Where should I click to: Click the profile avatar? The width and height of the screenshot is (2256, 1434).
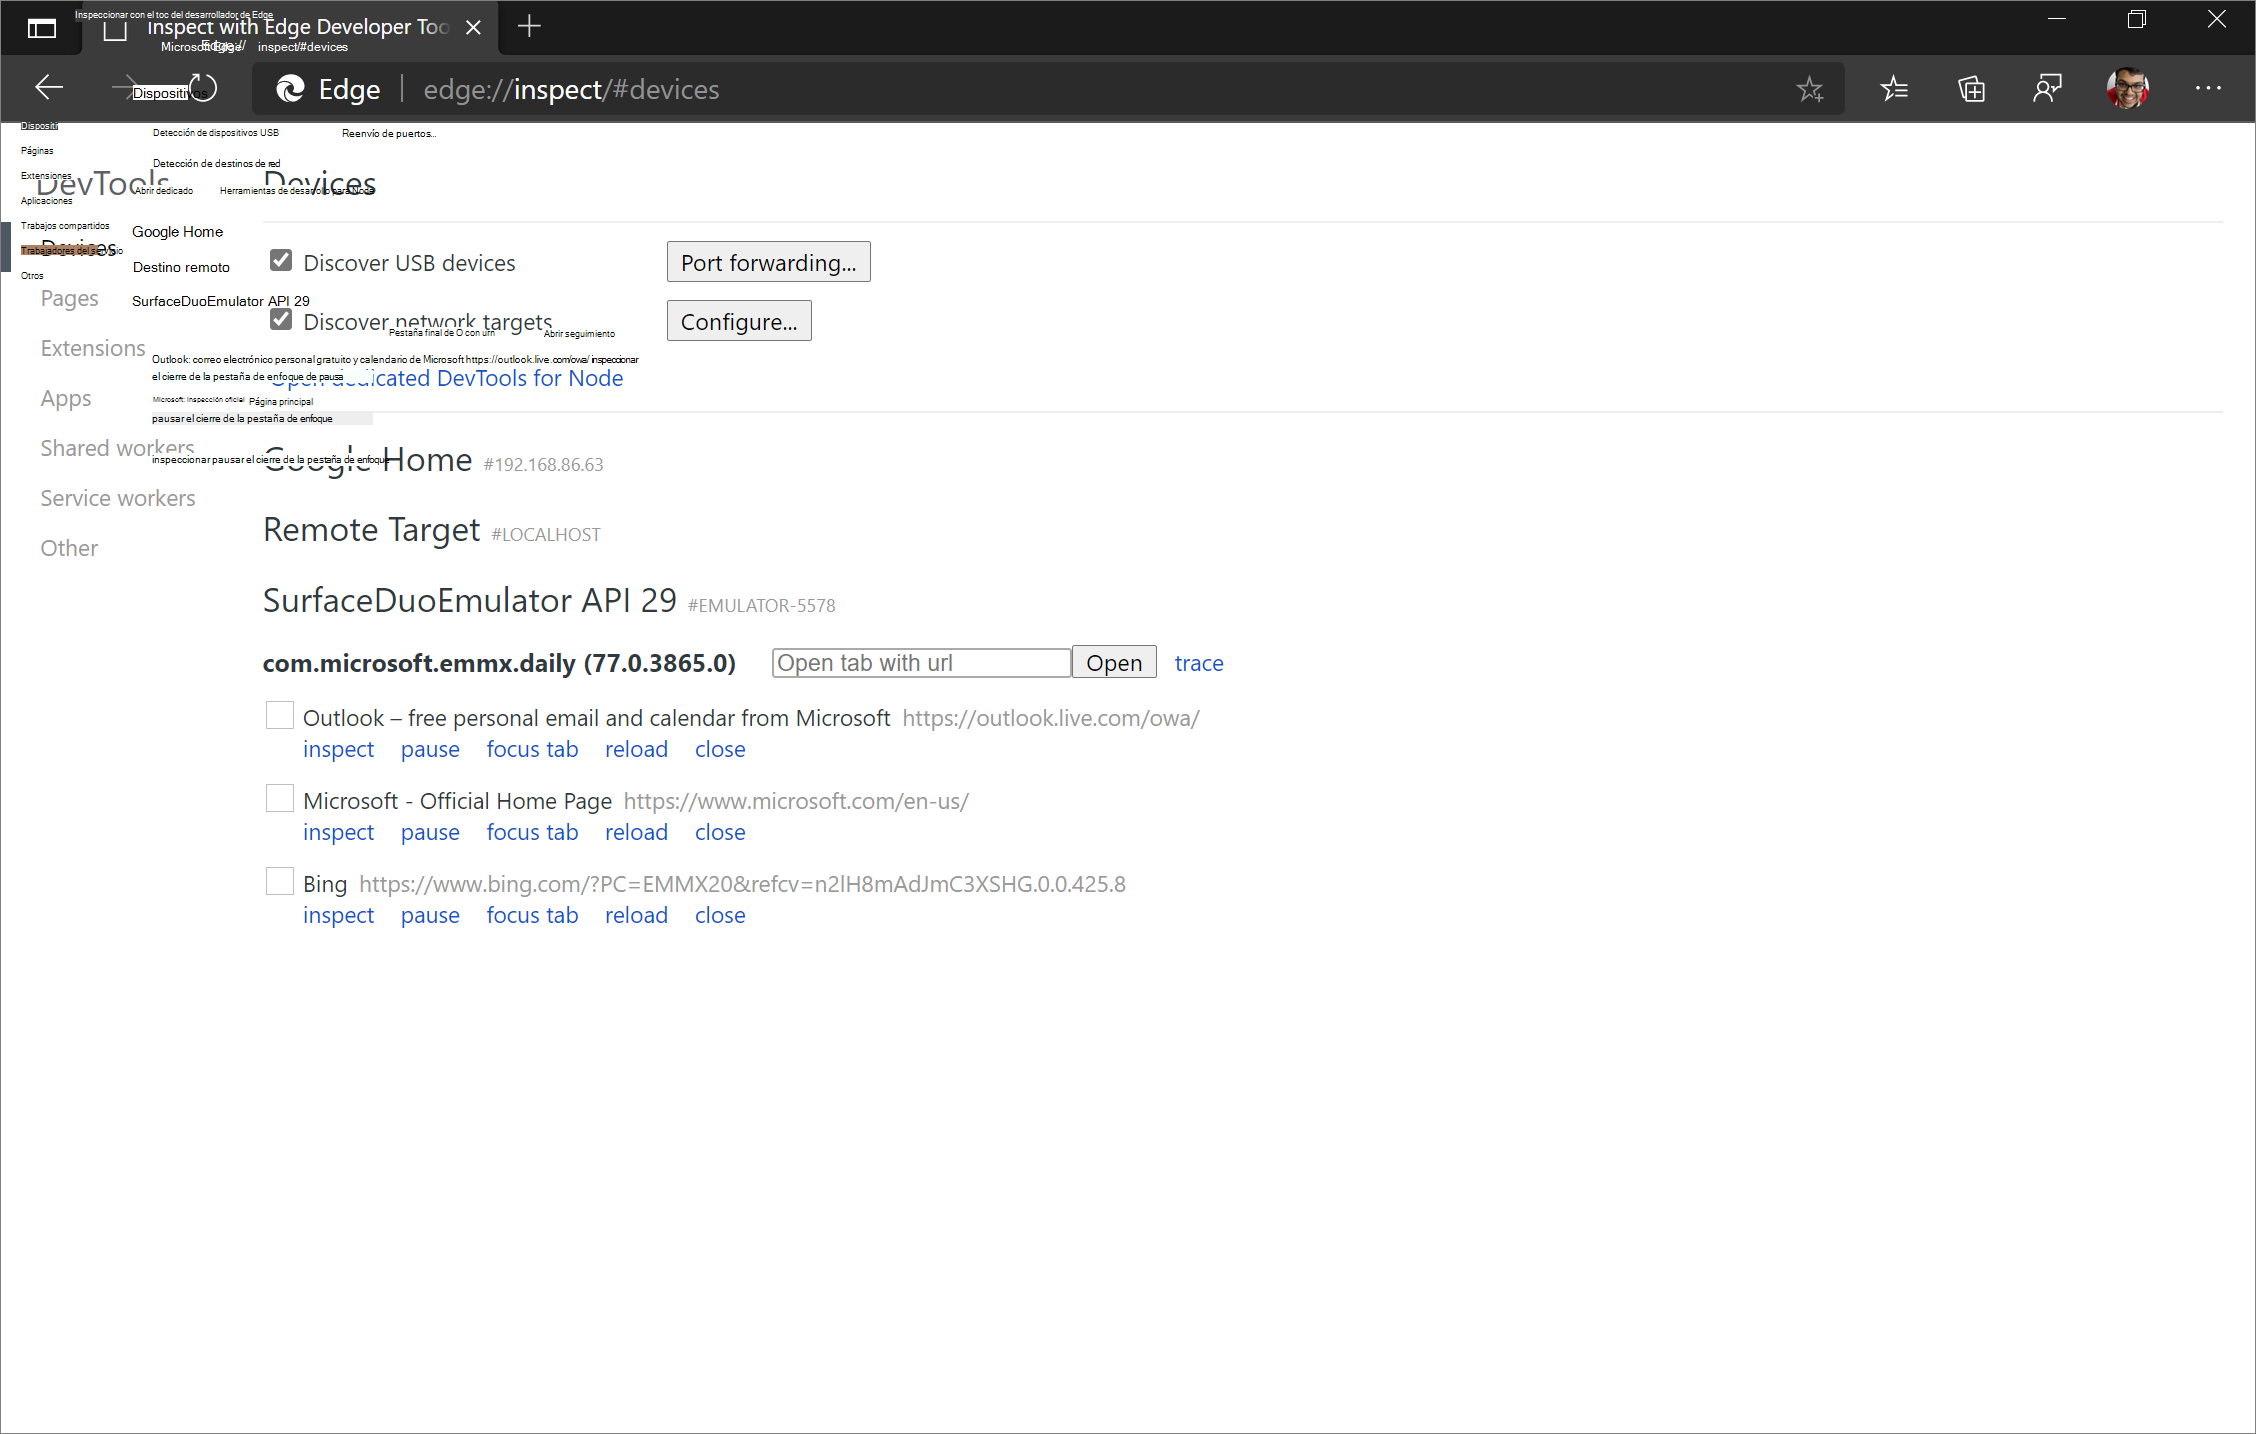[2128, 88]
